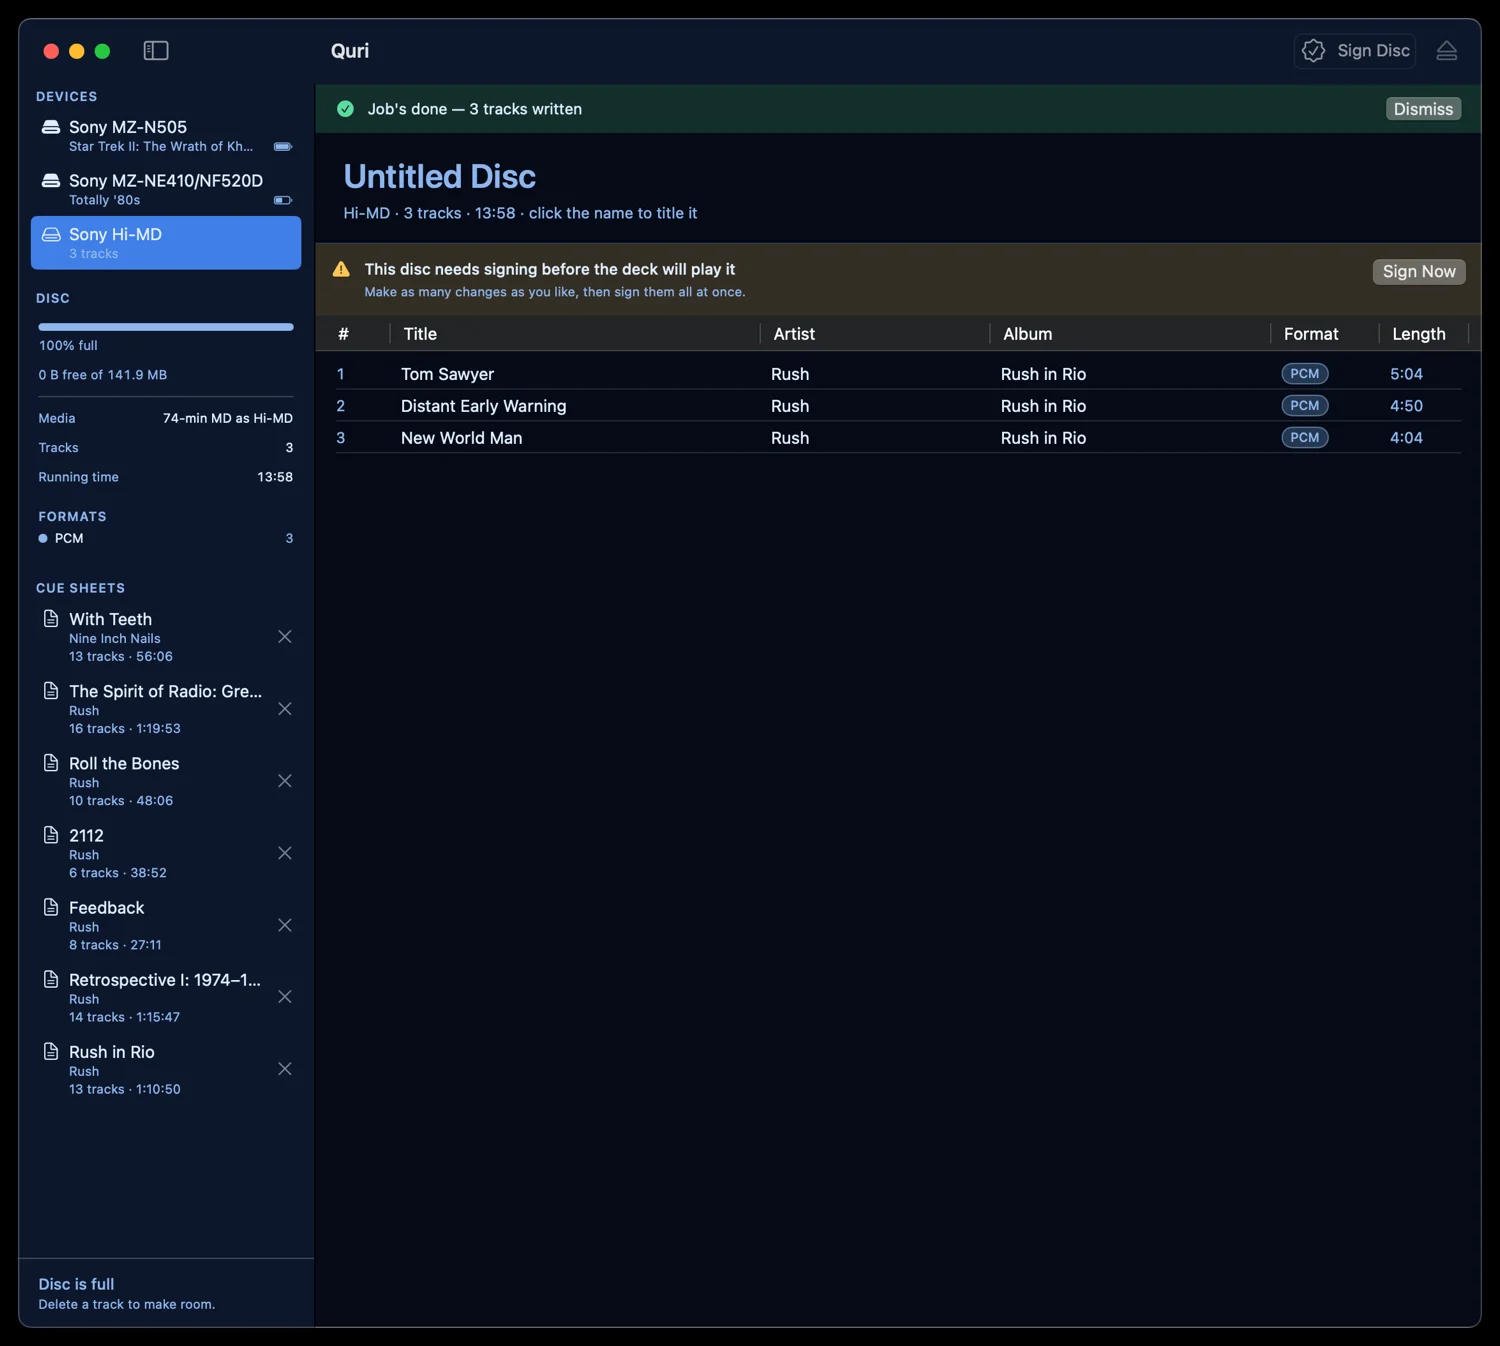This screenshot has height=1346, width=1500.
Task: Click the eject disc icon
Action: point(1446,51)
